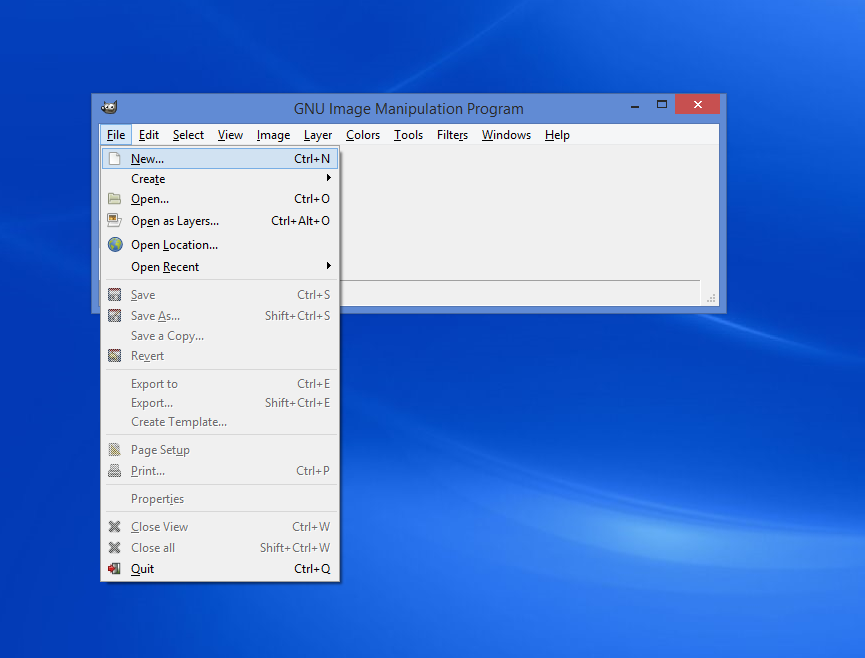865x658 pixels.
Task: Minimize the GIMP window
Action: pyautogui.click(x=635, y=105)
